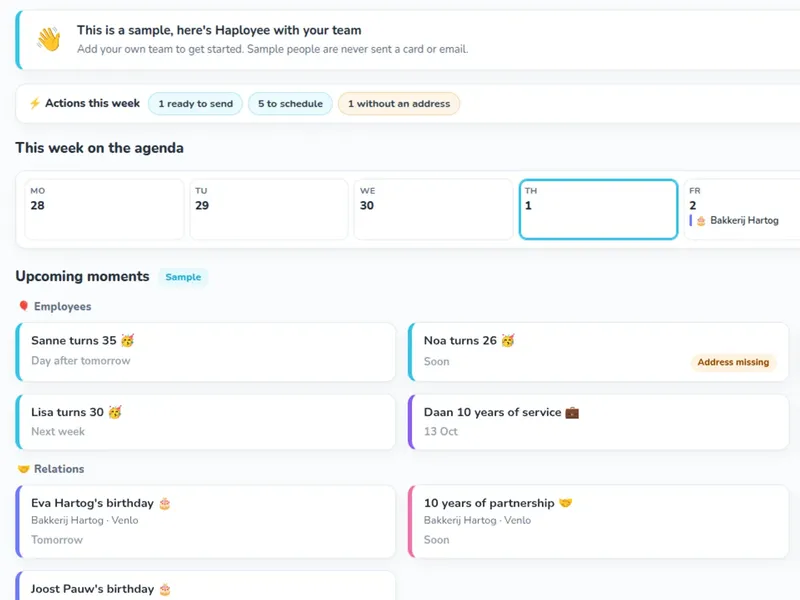Open 'Joost Pauw's birthday' card

(x=206, y=586)
